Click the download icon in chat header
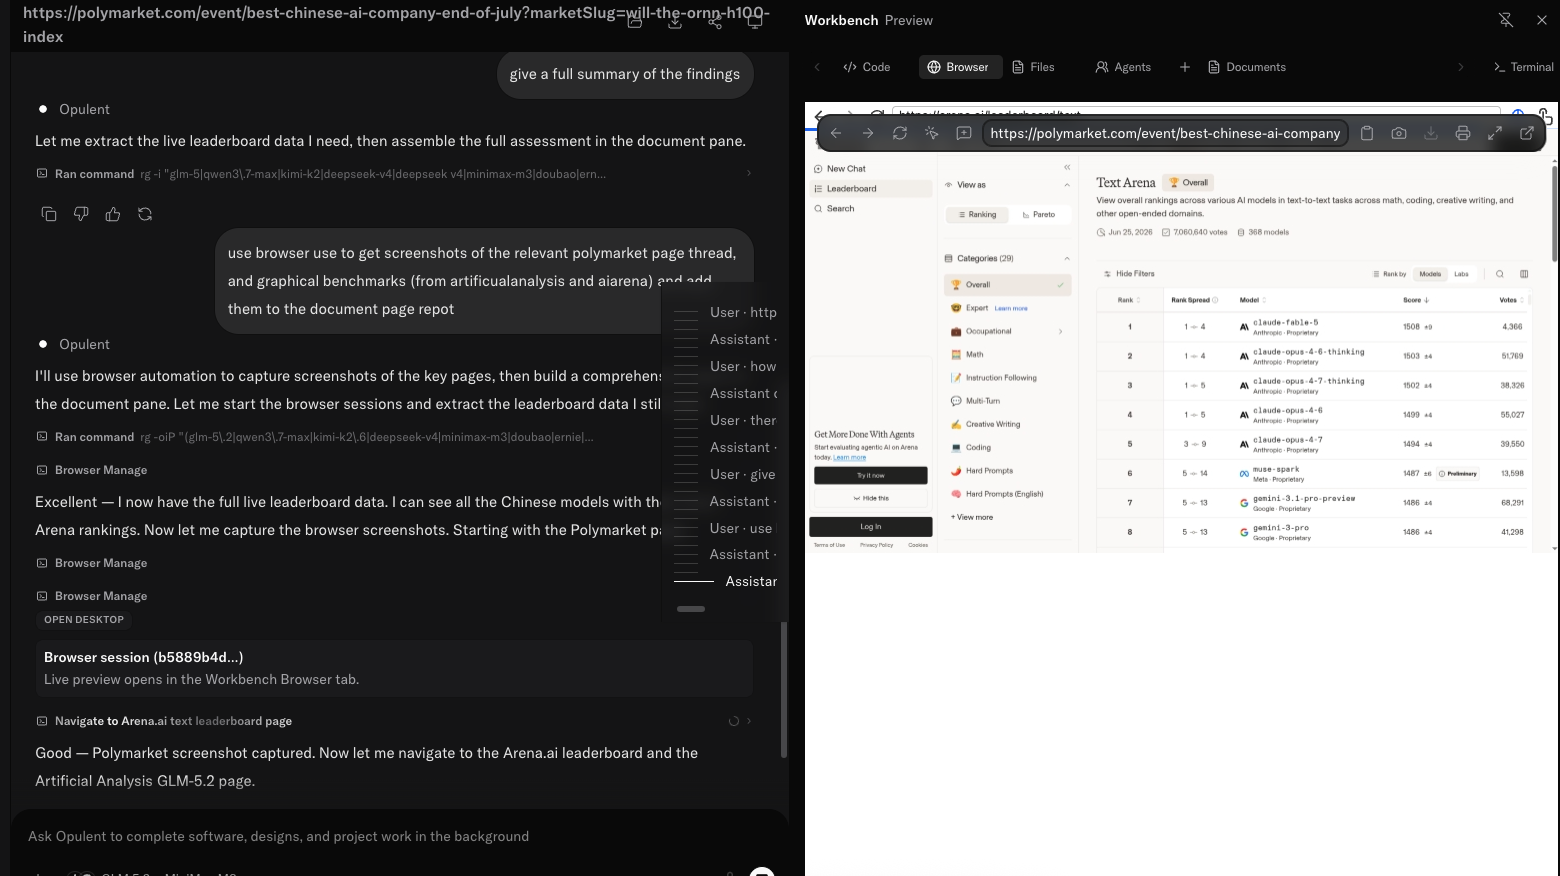 pos(675,21)
